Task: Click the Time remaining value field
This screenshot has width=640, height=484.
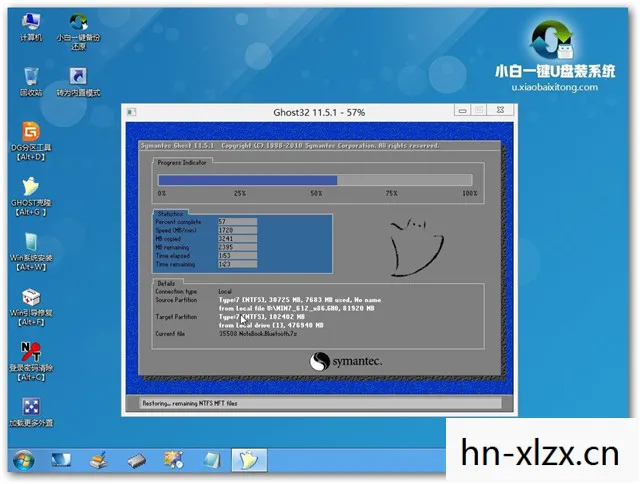Action: tap(237, 264)
